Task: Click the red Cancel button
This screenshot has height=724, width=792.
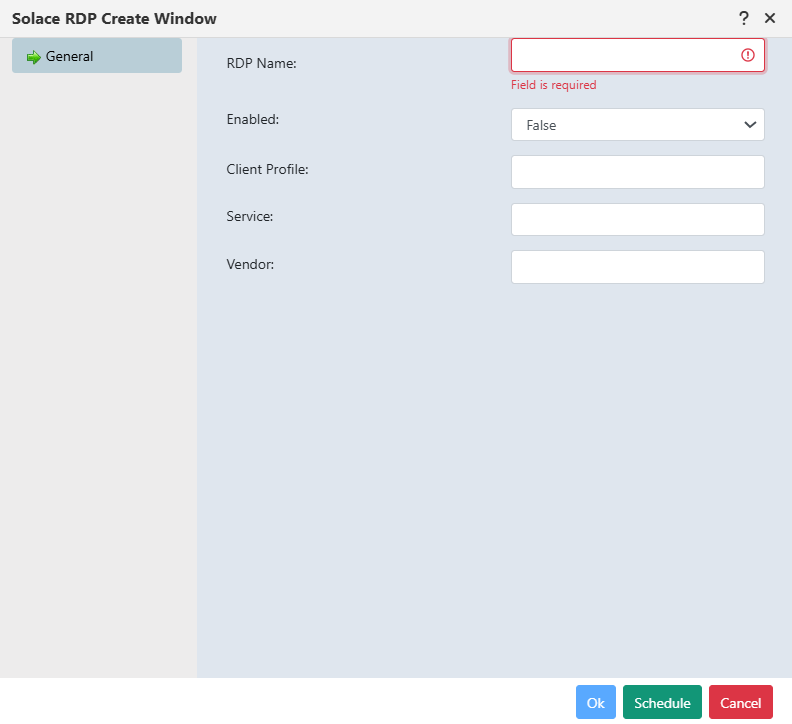Action: [x=740, y=702]
